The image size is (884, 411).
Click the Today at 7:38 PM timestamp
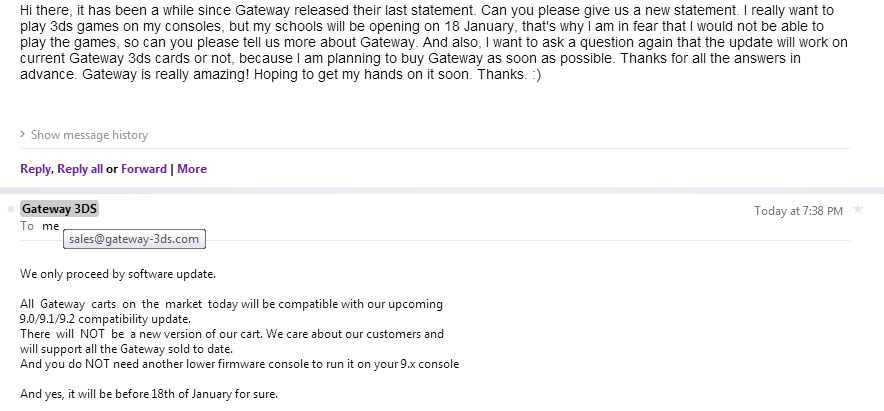pos(798,211)
